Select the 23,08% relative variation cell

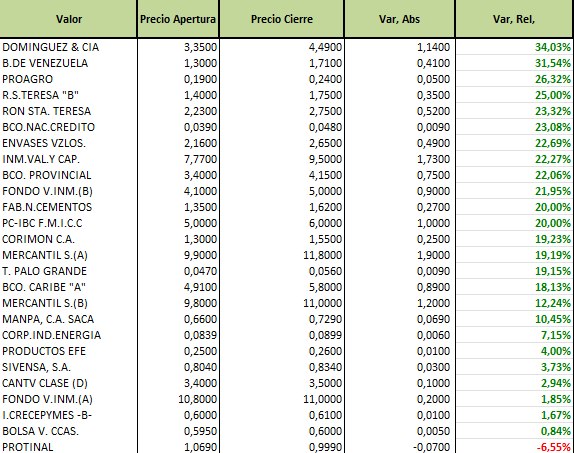[514, 127]
